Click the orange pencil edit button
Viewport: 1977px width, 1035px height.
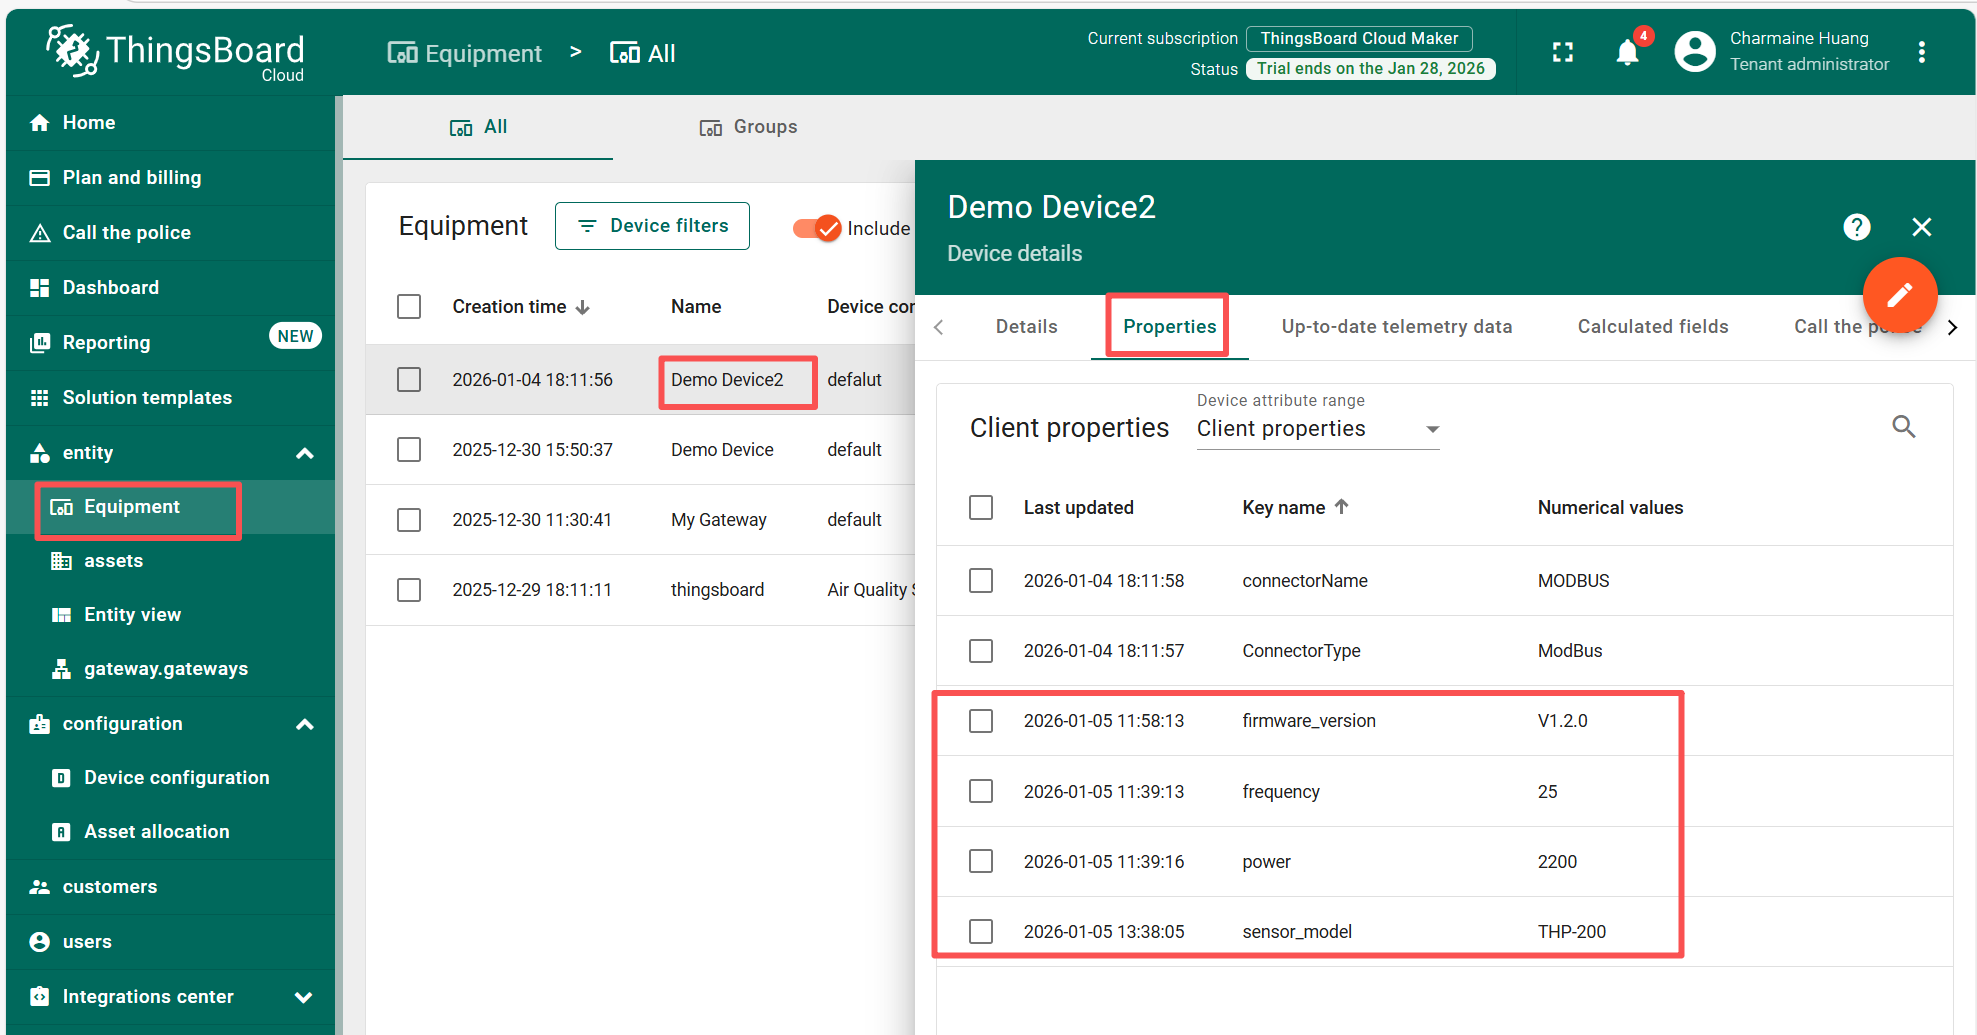click(1899, 295)
